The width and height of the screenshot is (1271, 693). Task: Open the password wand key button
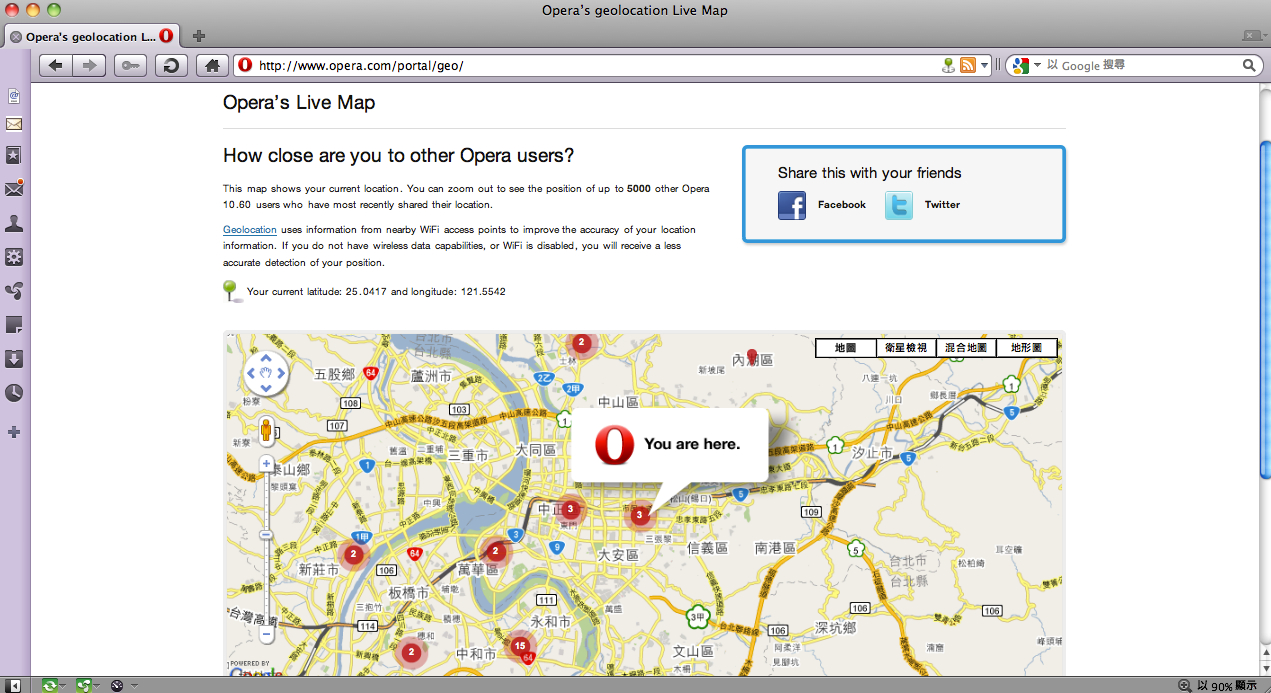tap(130, 65)
